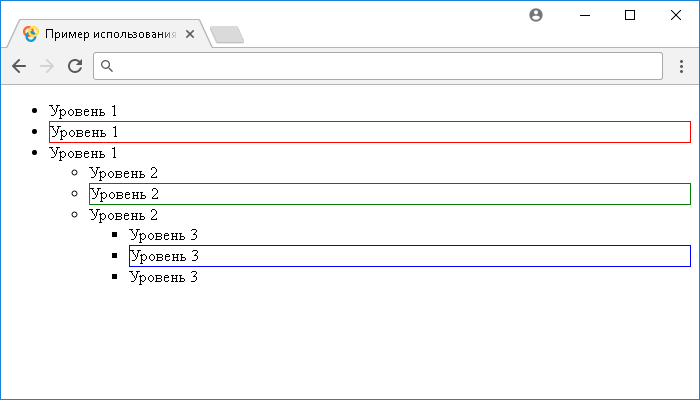The width and height of the screenshot is (700, 400).
Task: Click the magnifier icon in the address bar
Action: coord(108,66)
